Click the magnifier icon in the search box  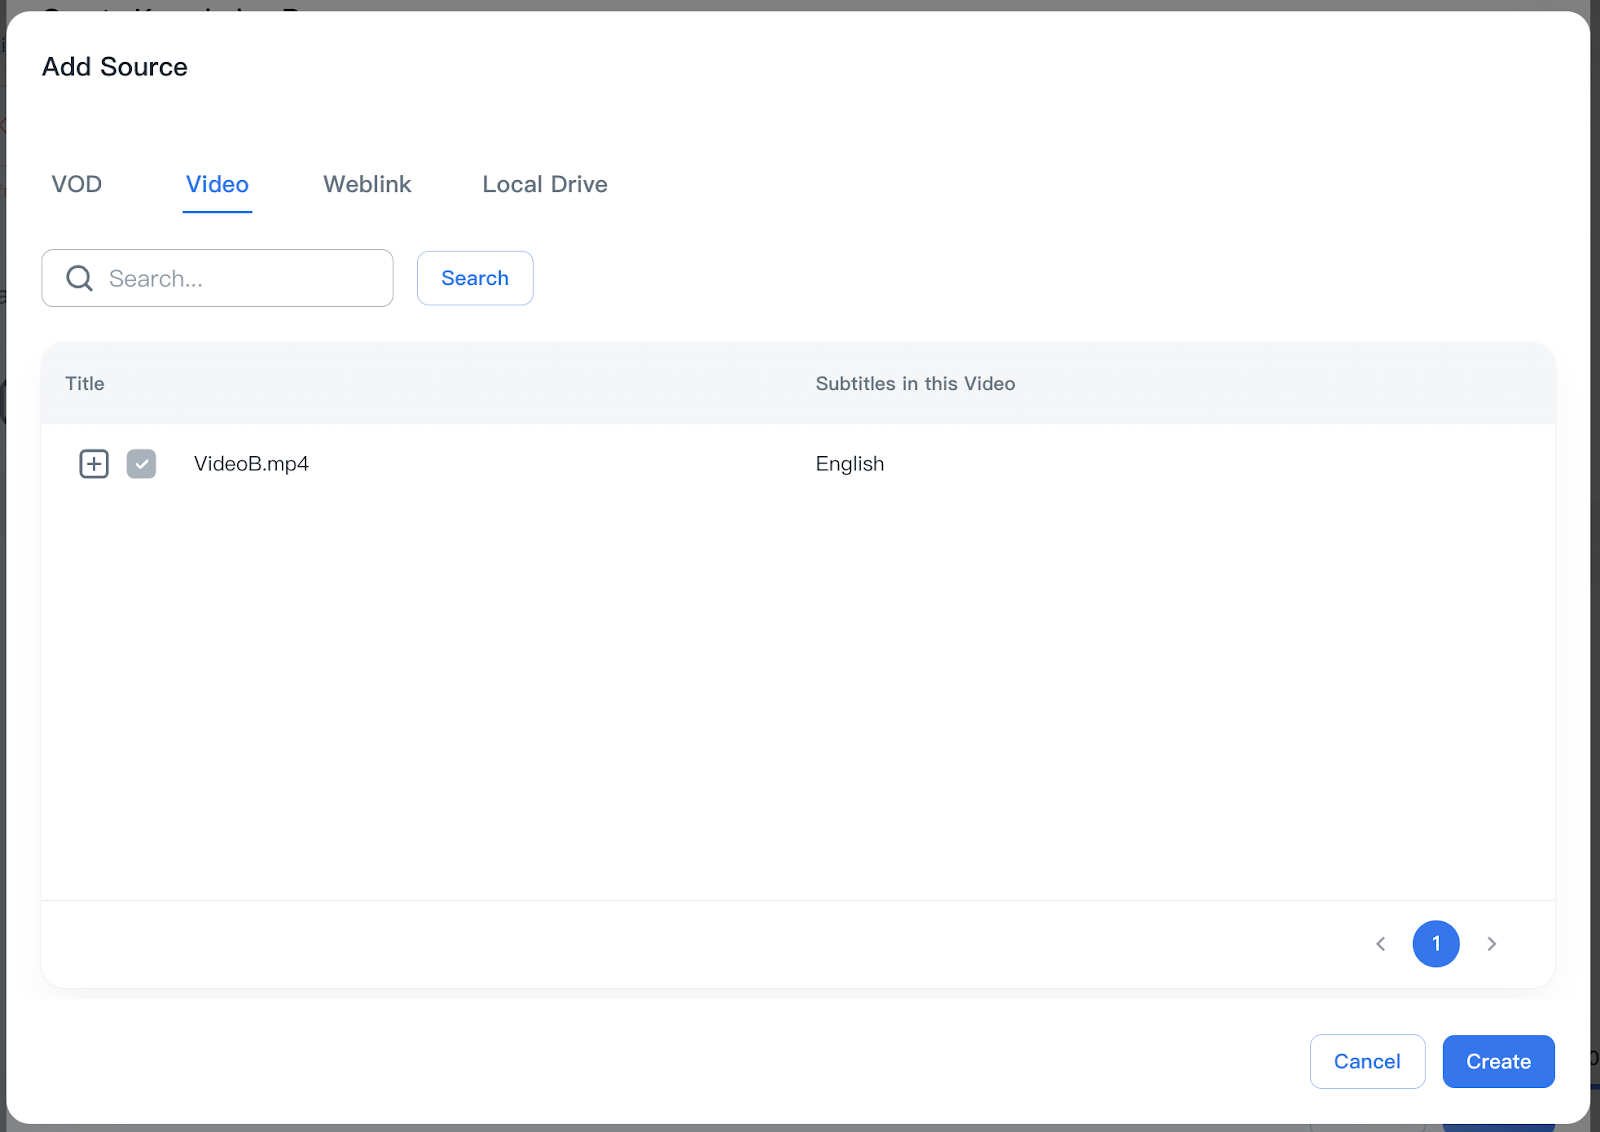point(78,278)
